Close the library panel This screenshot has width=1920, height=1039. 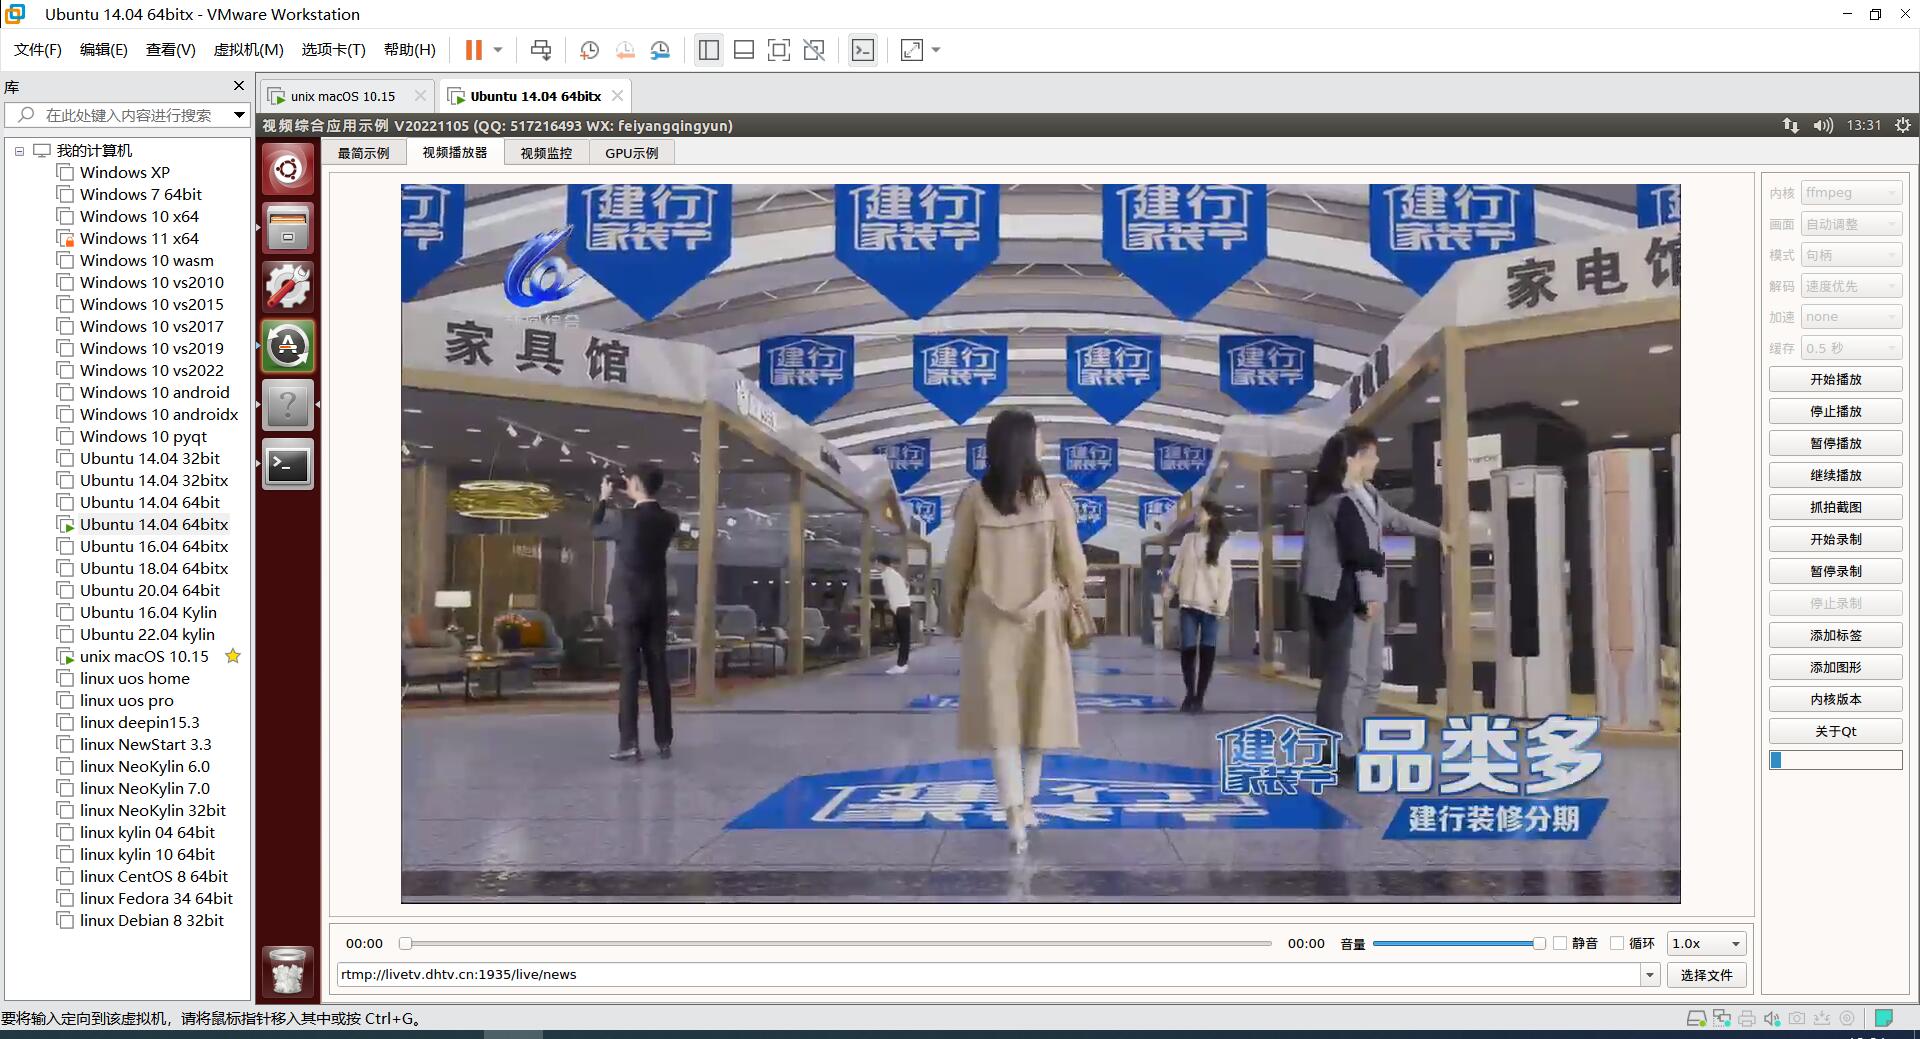point(238,86)
